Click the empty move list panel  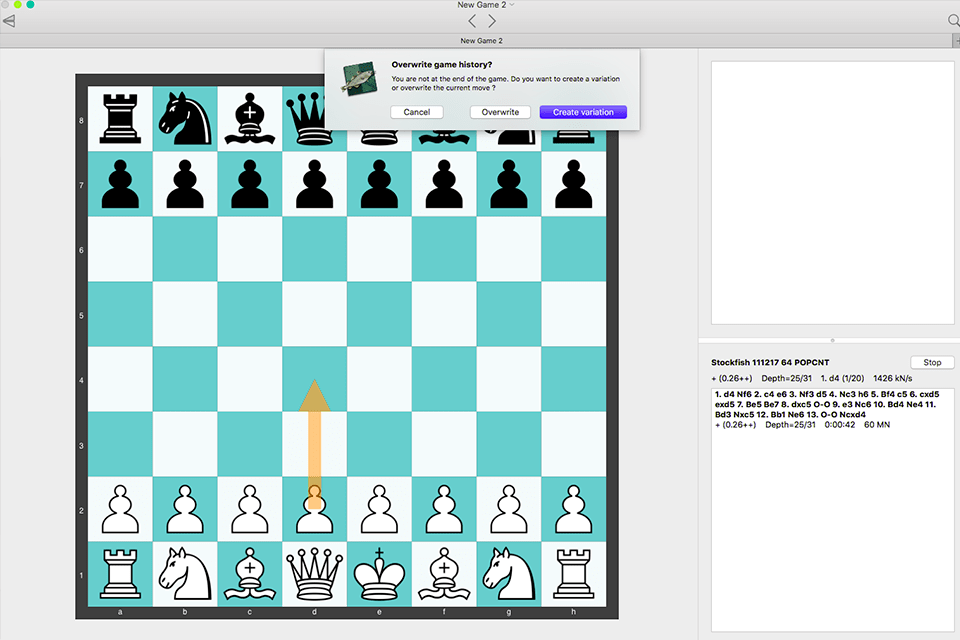832,192
